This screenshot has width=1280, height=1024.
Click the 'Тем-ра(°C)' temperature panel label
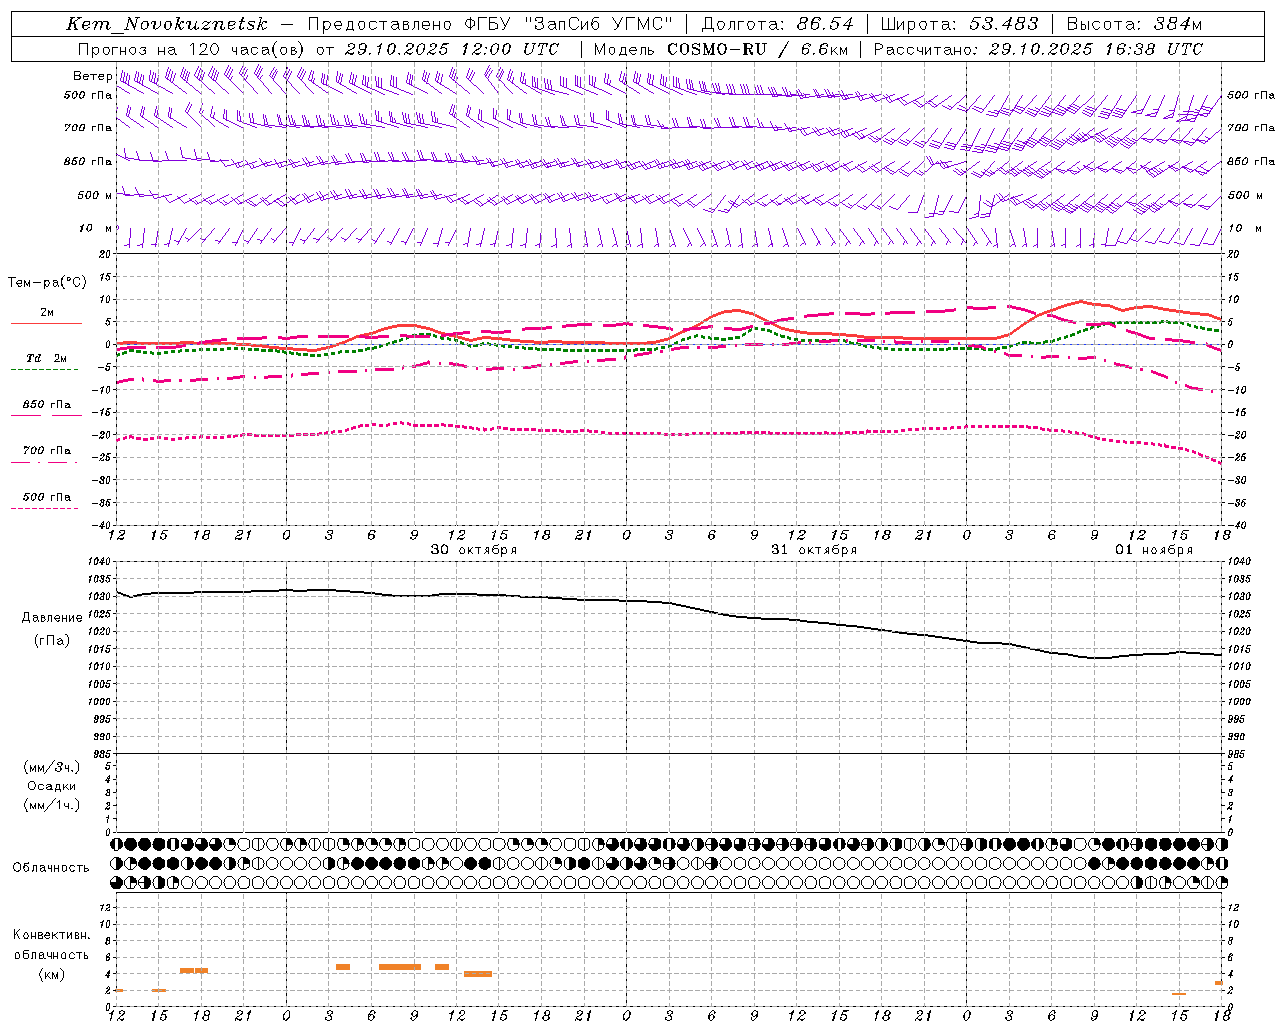(x=46, y=283)
